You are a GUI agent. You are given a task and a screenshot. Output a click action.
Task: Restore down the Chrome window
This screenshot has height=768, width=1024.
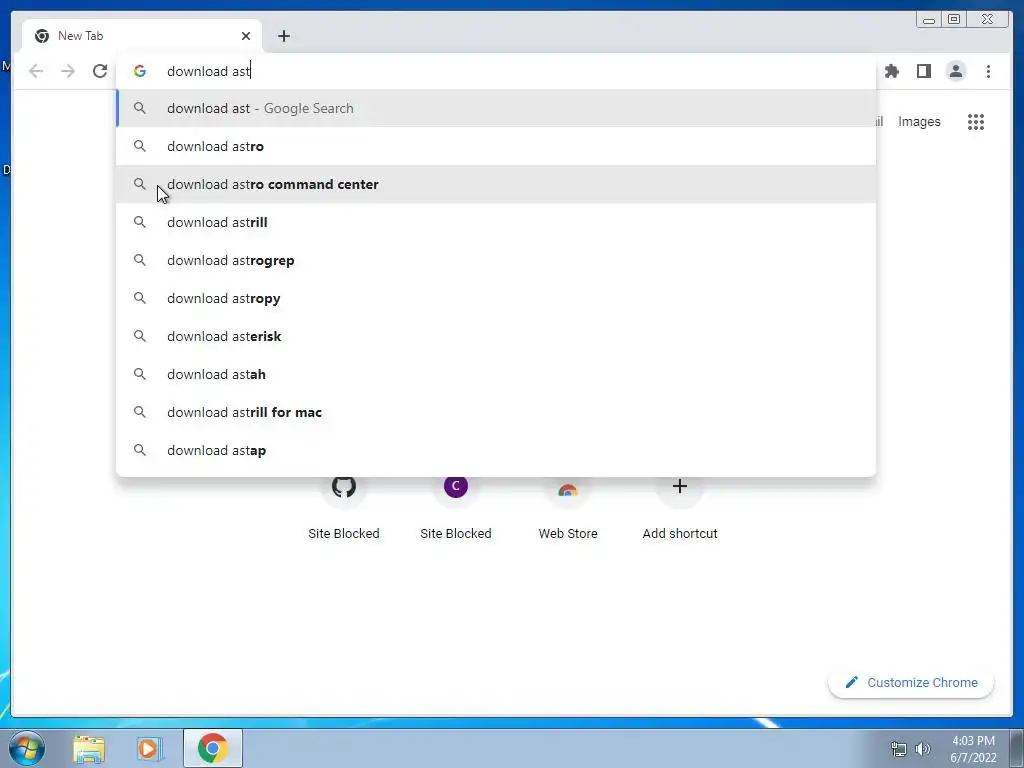(x=953, y=20)
